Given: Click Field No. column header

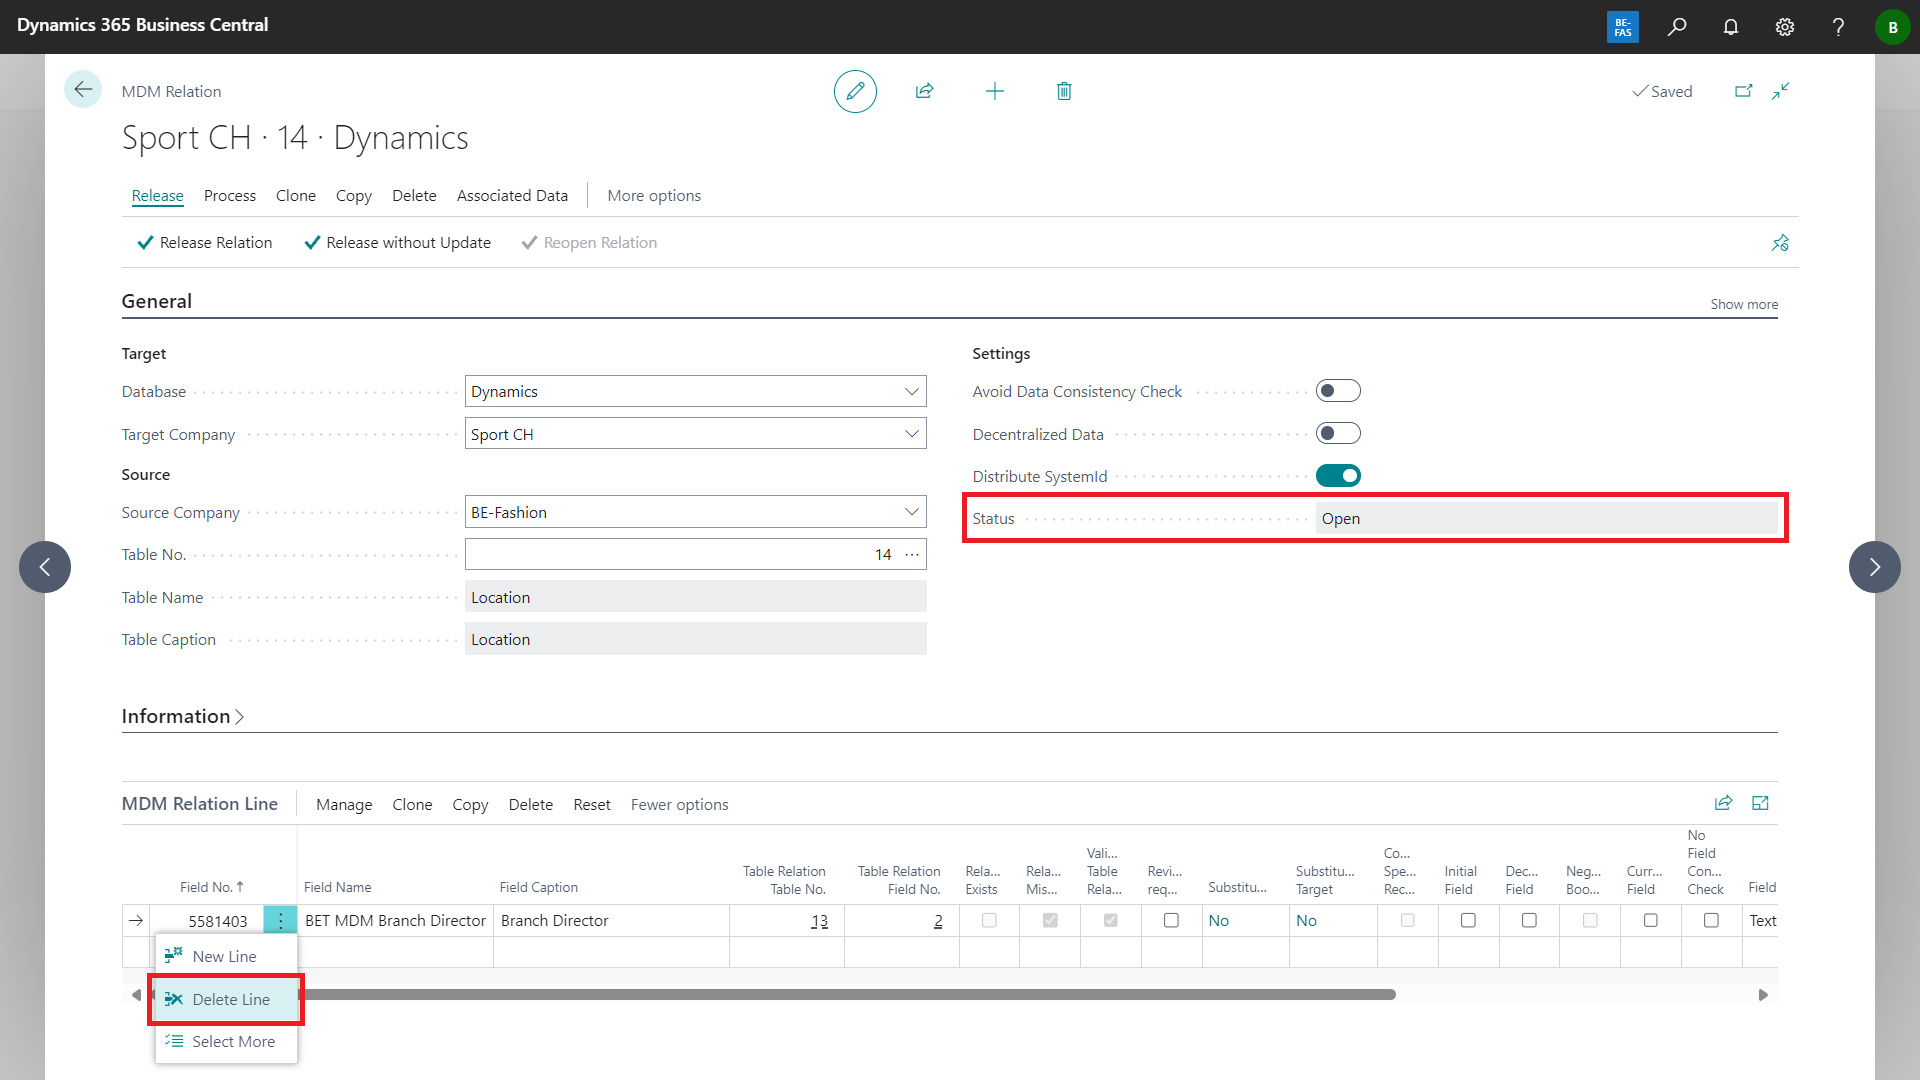Looking at the screenshot, I should [x=211, y=887].
